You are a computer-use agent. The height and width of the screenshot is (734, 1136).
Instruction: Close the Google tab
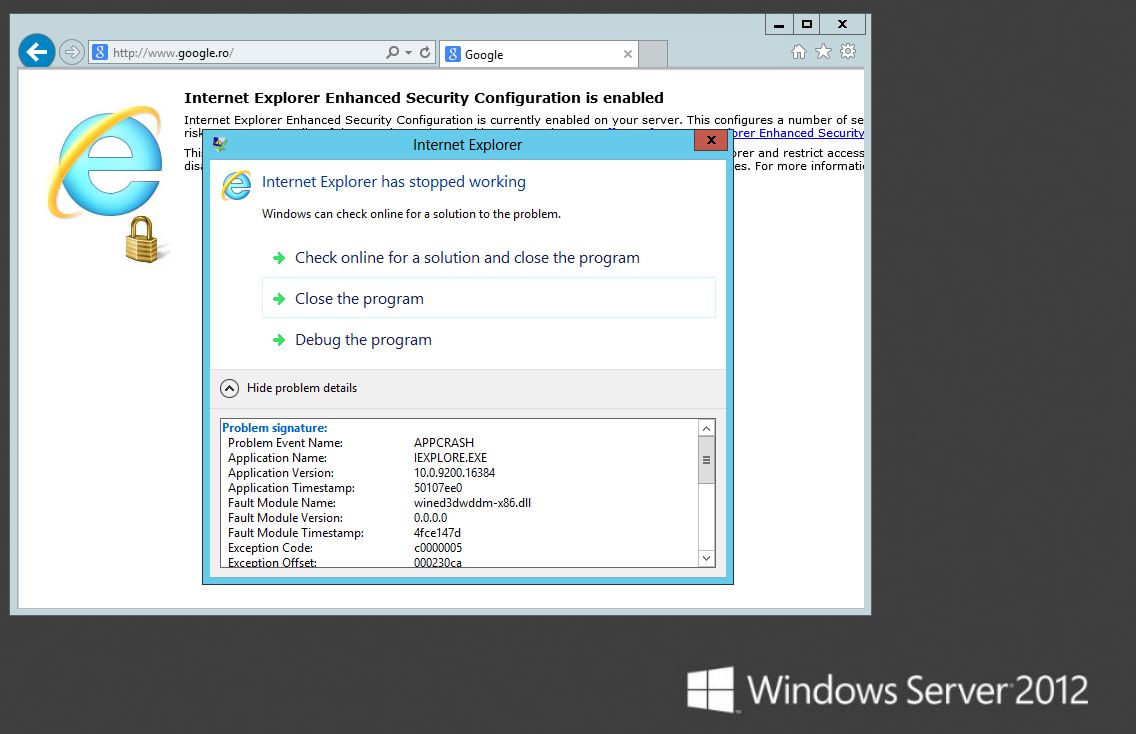(627, 54)
